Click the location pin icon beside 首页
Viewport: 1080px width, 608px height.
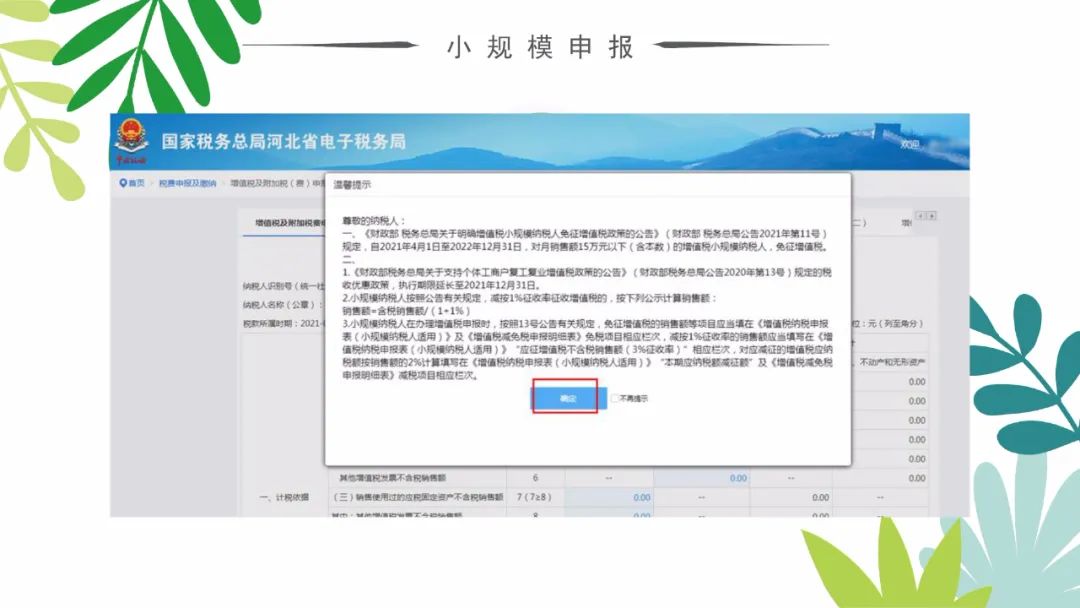point(123,183)
